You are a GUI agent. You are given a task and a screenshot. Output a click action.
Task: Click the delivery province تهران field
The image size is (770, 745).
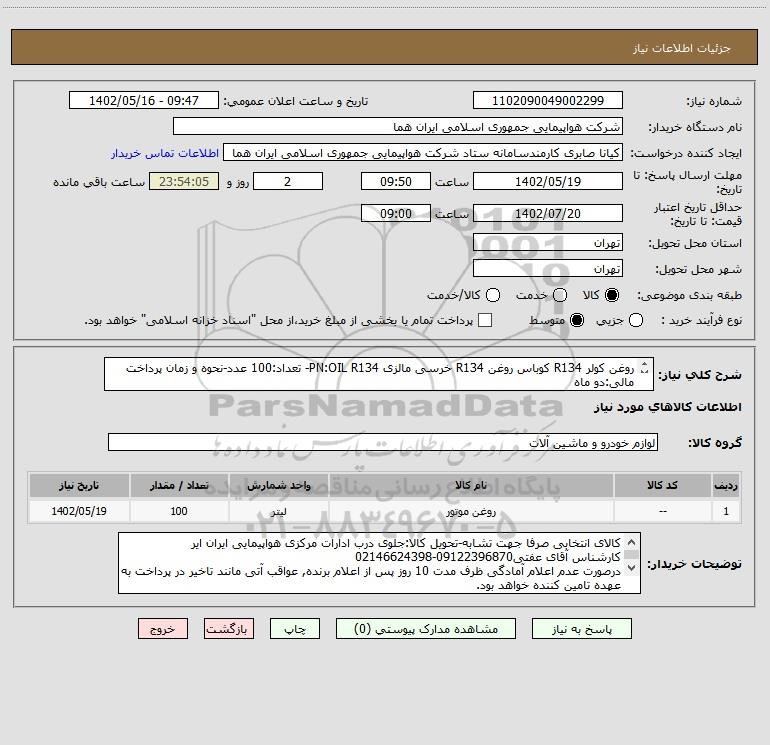click(x=548, y=243)
